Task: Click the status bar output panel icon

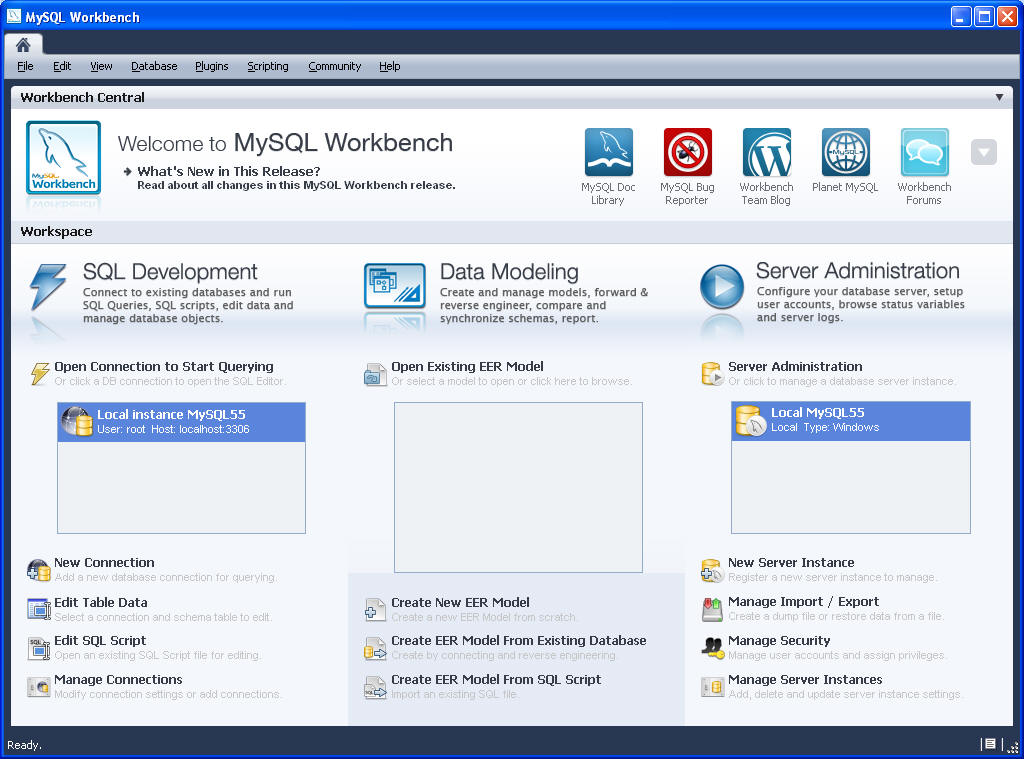Action: click(x=990, y=744)
